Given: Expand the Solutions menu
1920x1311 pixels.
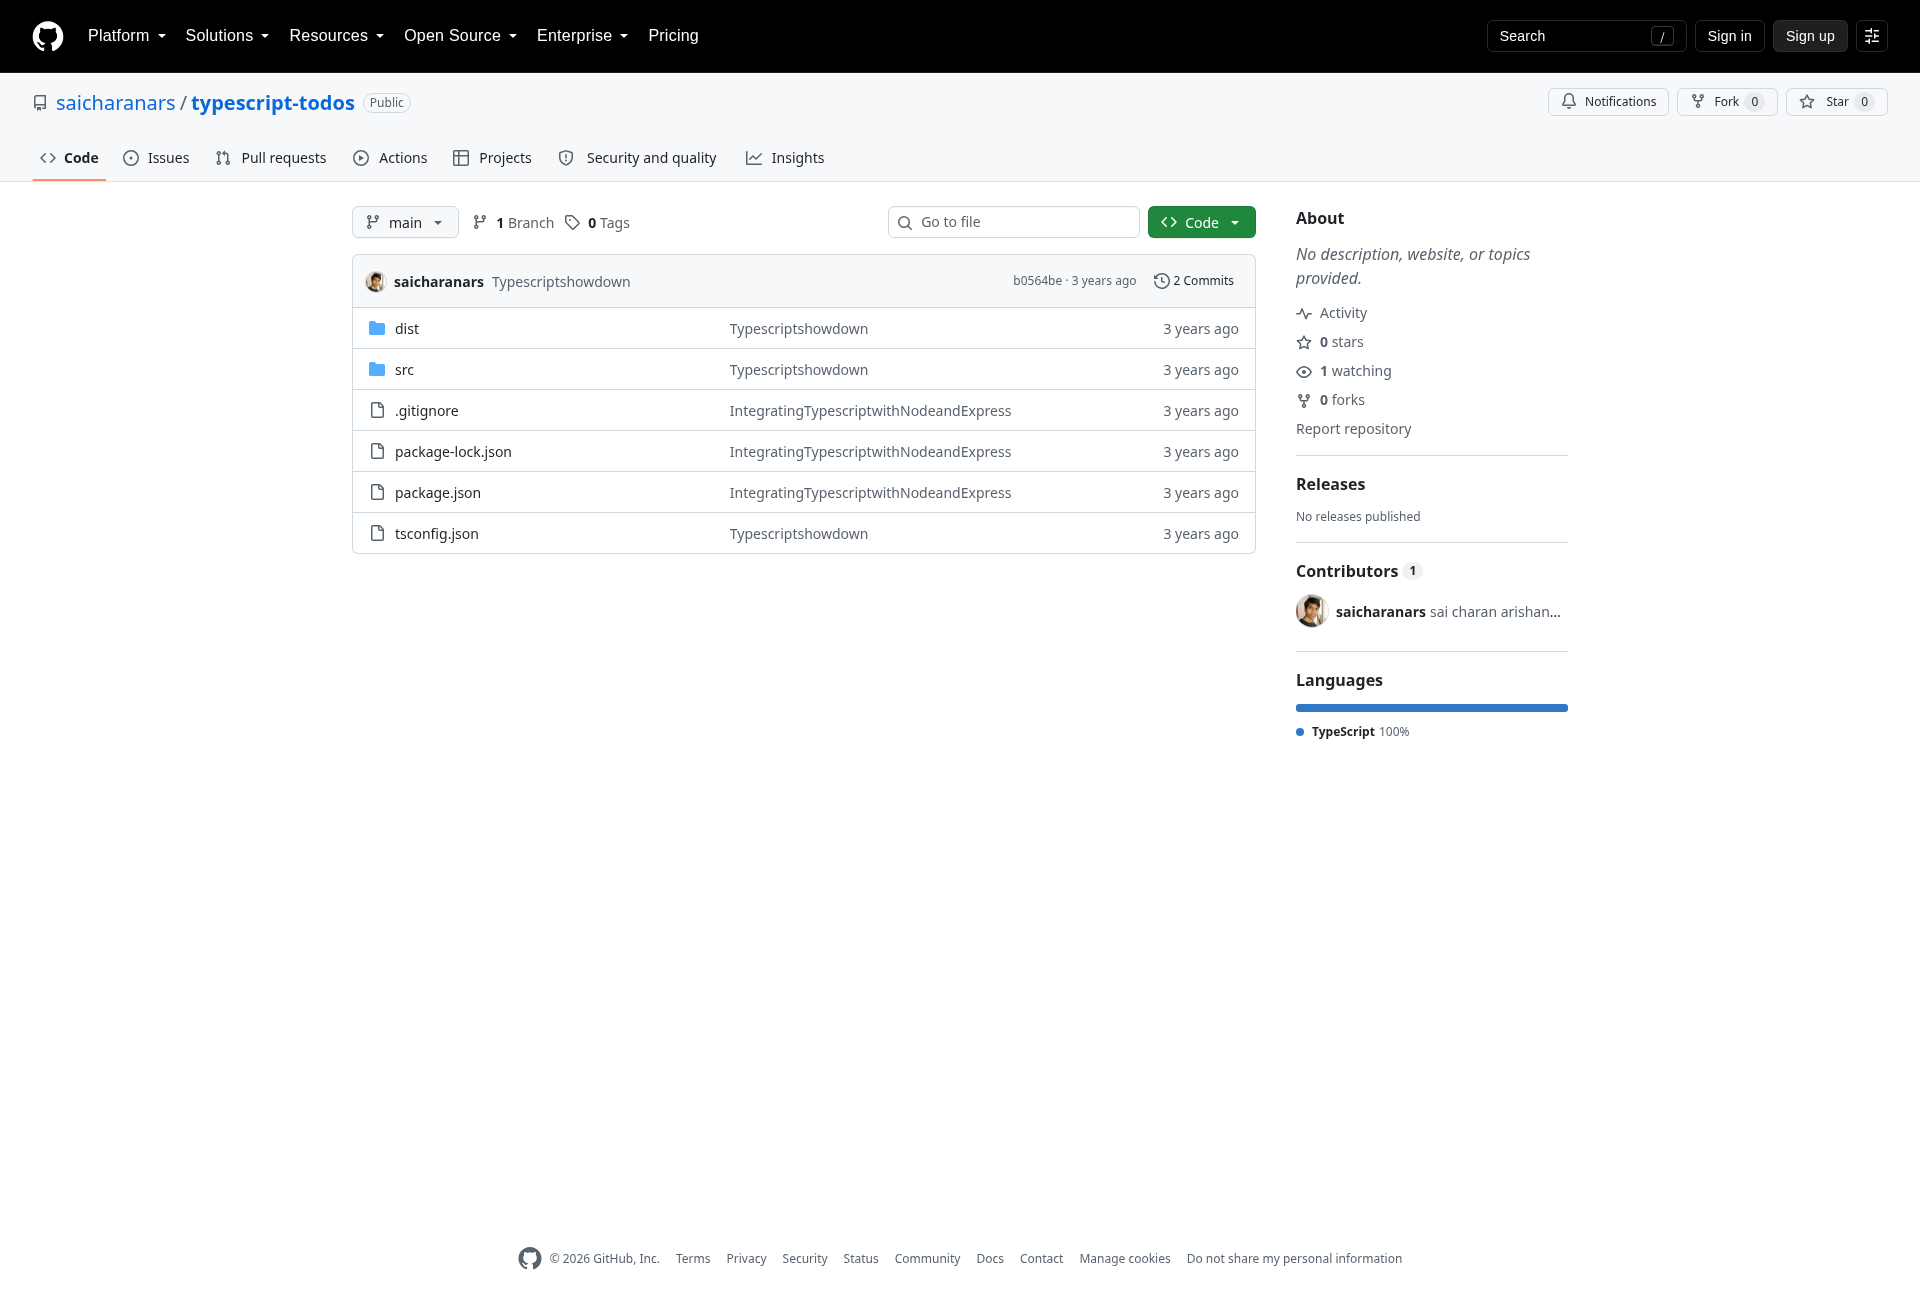Looking at the screenshot, I should (227, 36).
